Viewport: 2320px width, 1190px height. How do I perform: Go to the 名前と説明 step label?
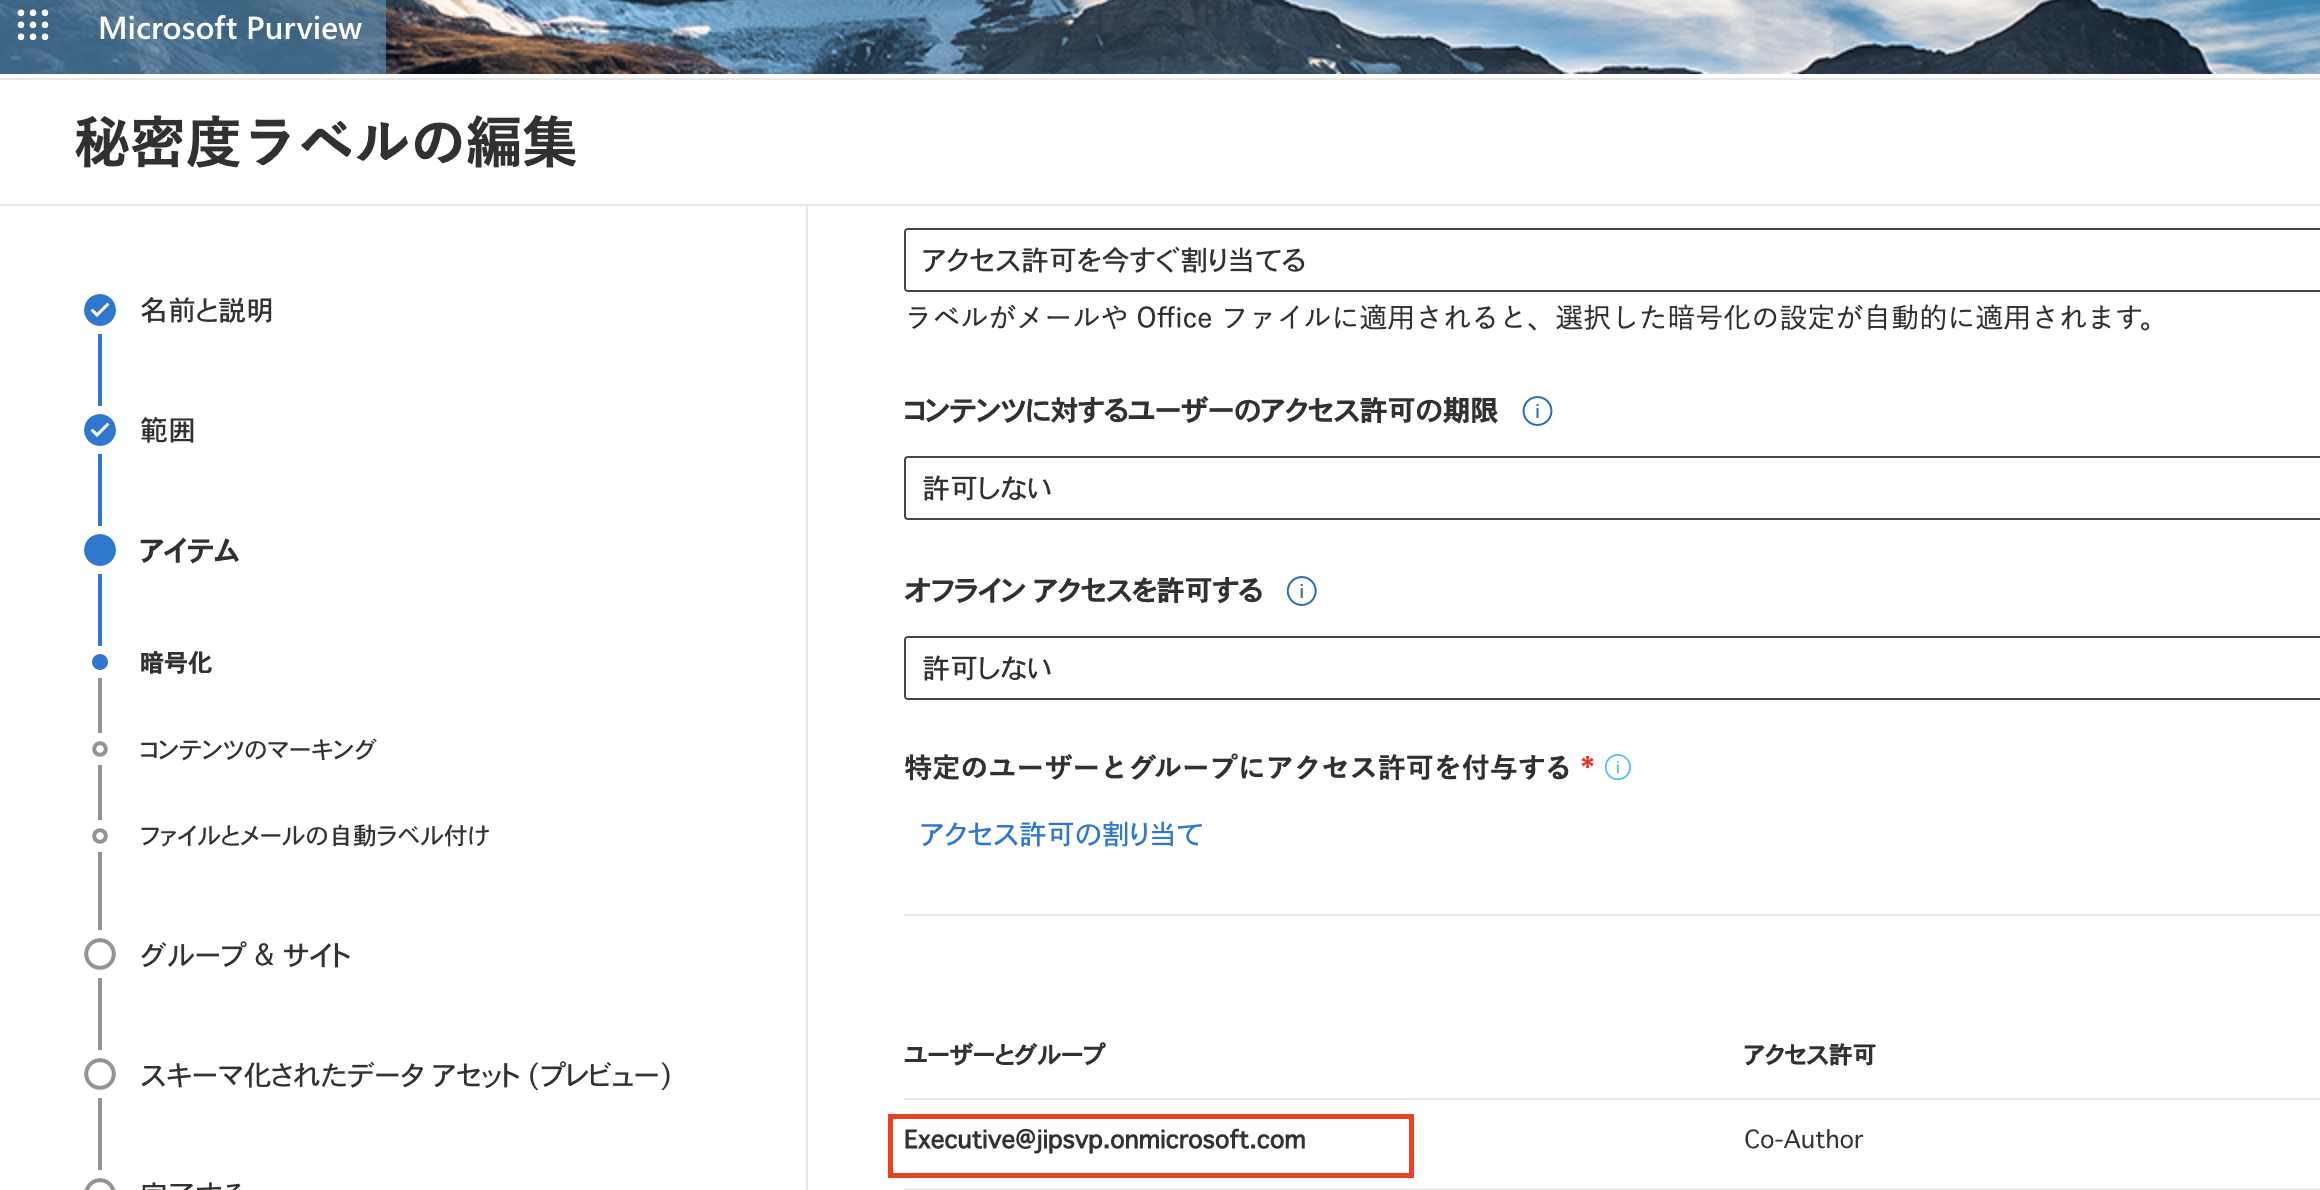coord(206,310)
